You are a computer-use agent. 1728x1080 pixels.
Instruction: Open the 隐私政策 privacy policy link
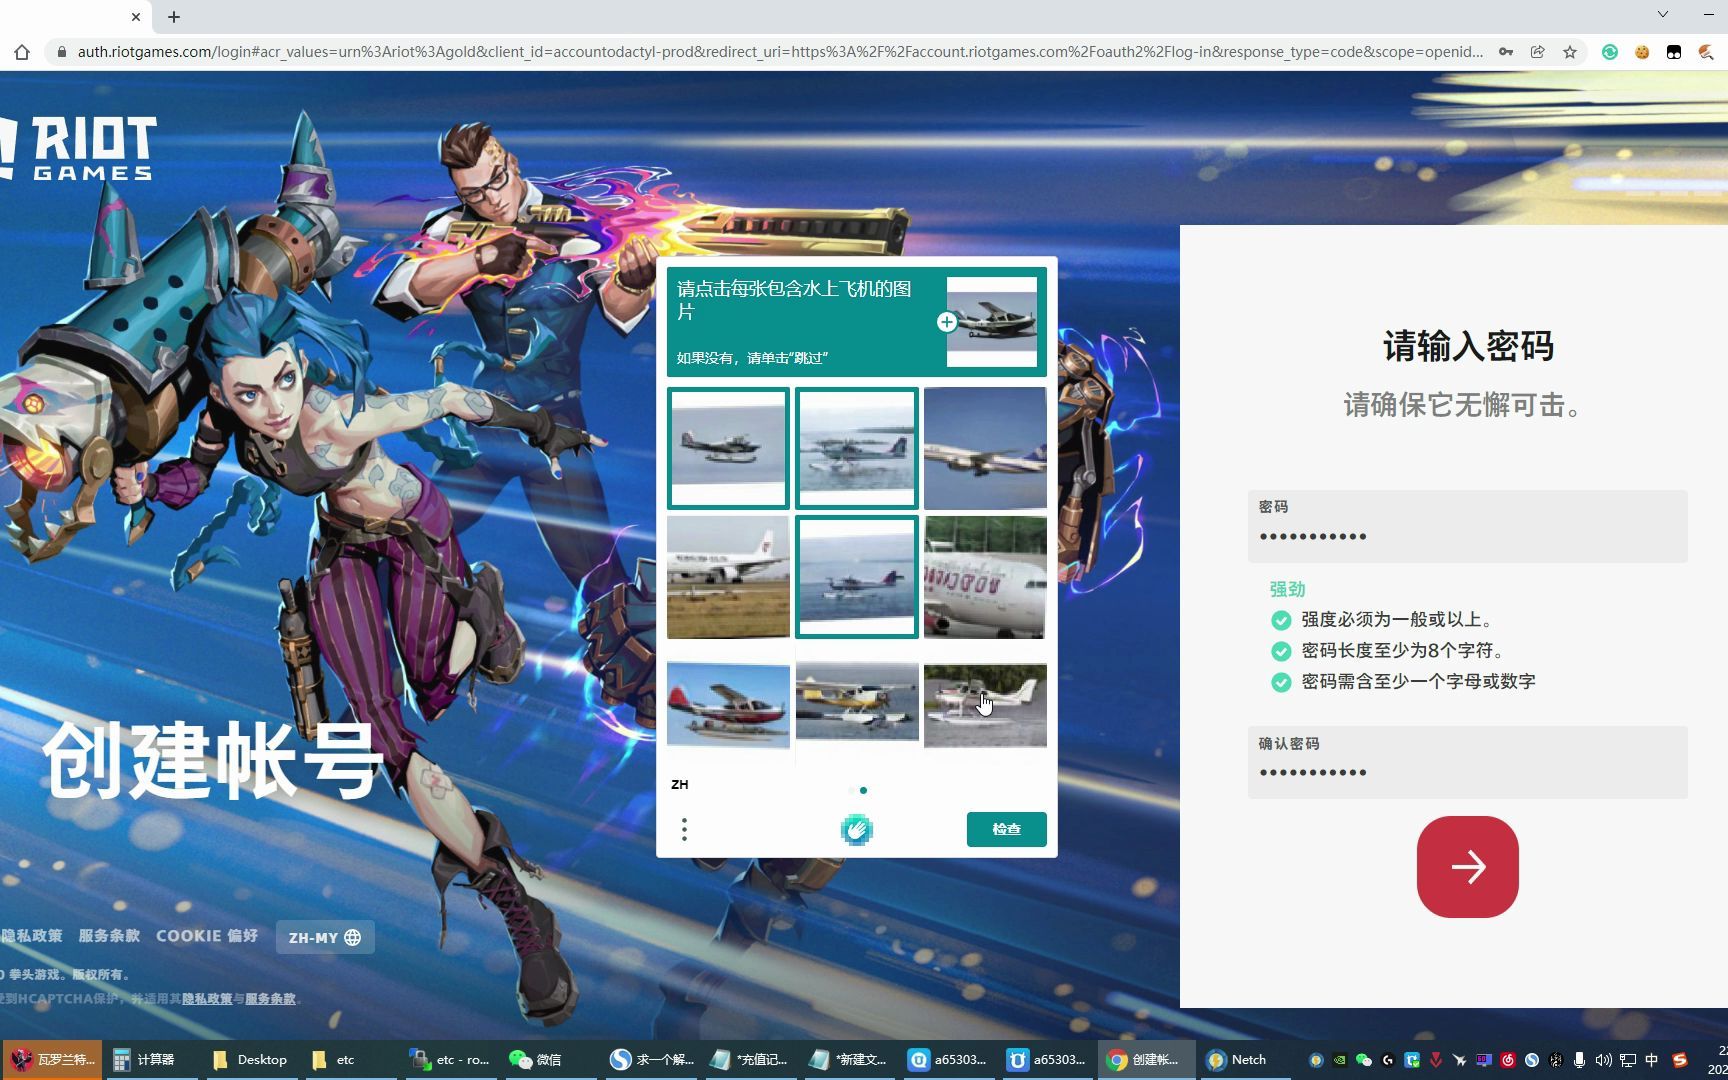(x=32, y=936)
